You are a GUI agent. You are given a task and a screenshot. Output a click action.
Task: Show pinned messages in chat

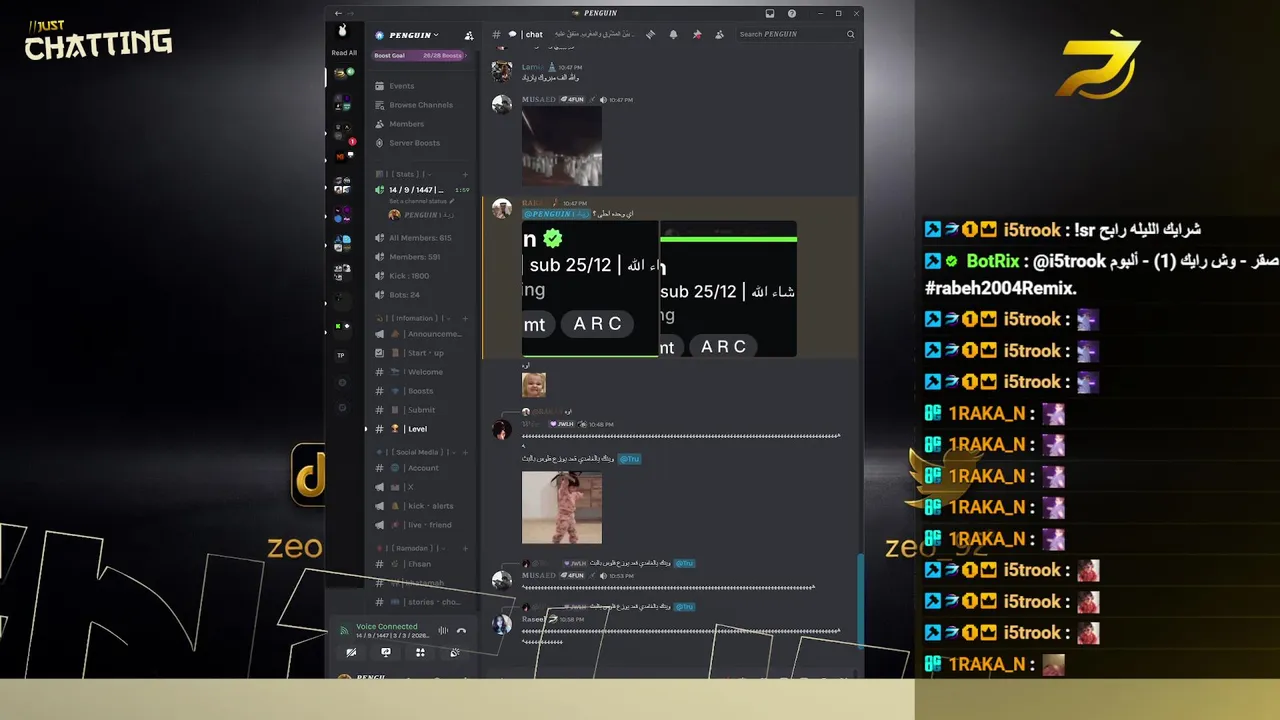[697, 34]
